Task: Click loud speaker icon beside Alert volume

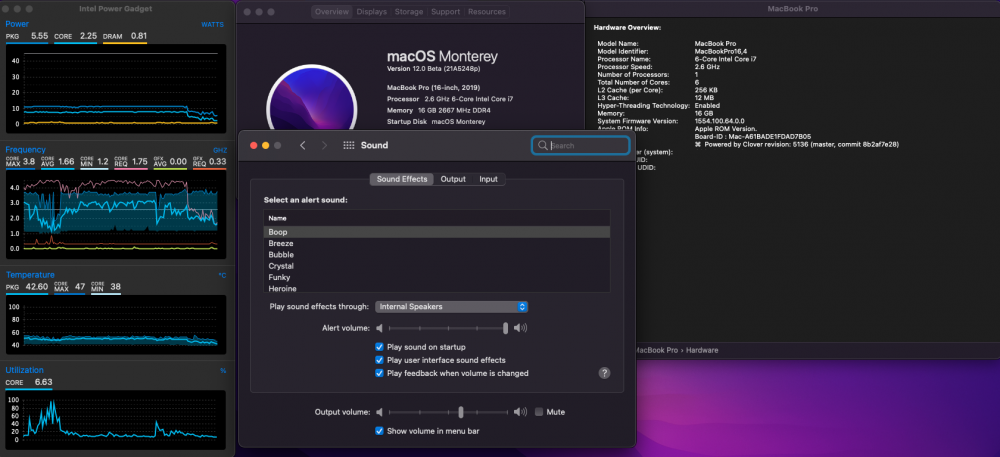Action: pyautogui.click(x=520, y=328)
